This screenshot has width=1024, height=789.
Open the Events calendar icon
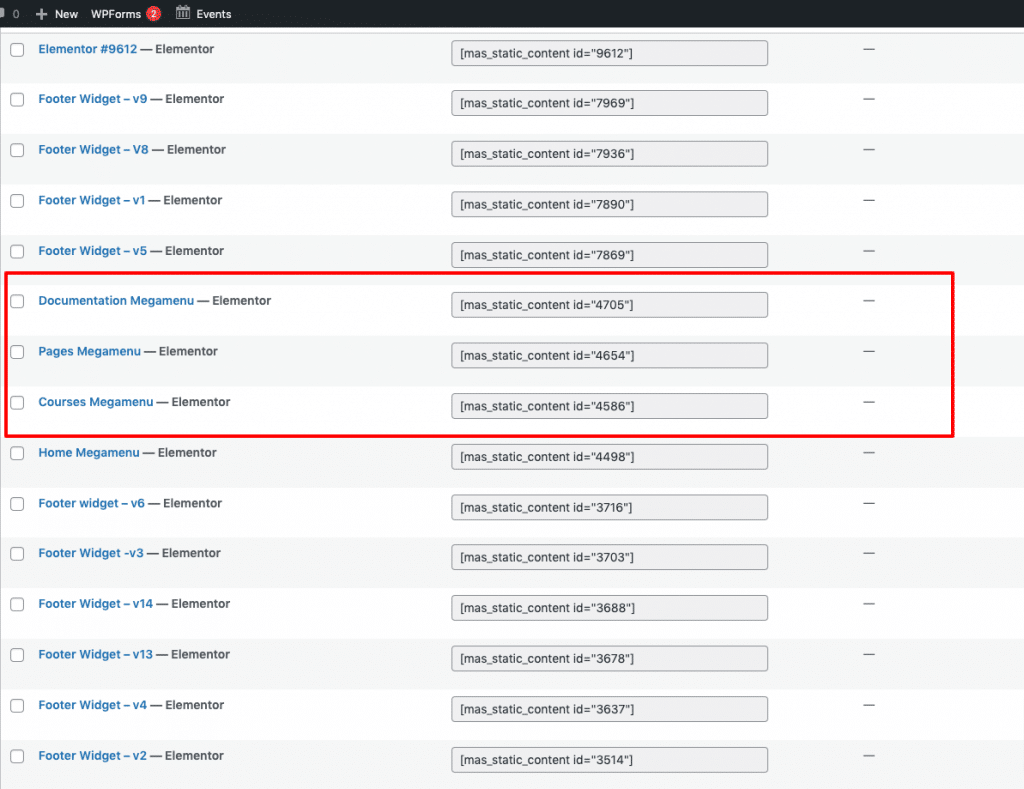tap(183, 12)
